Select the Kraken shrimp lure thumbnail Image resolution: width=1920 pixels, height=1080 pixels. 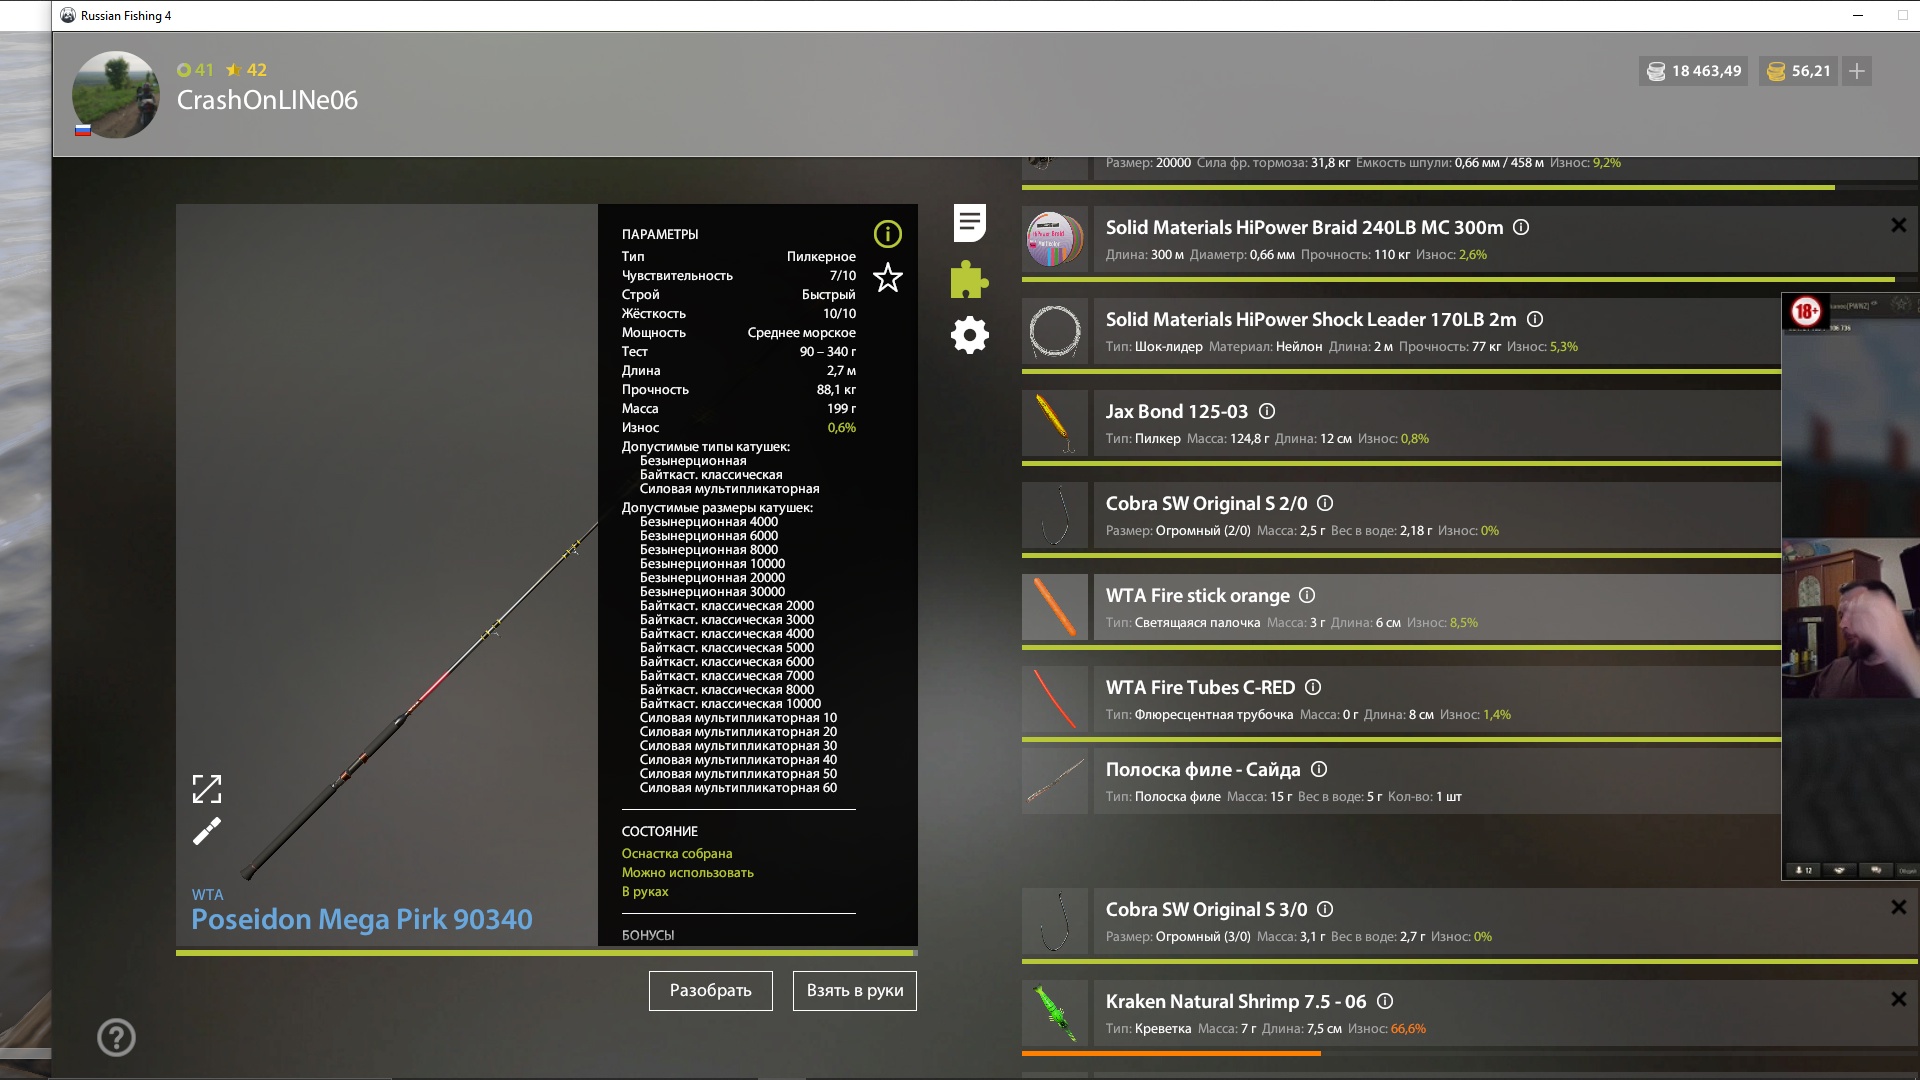tap(1055, 1014)
